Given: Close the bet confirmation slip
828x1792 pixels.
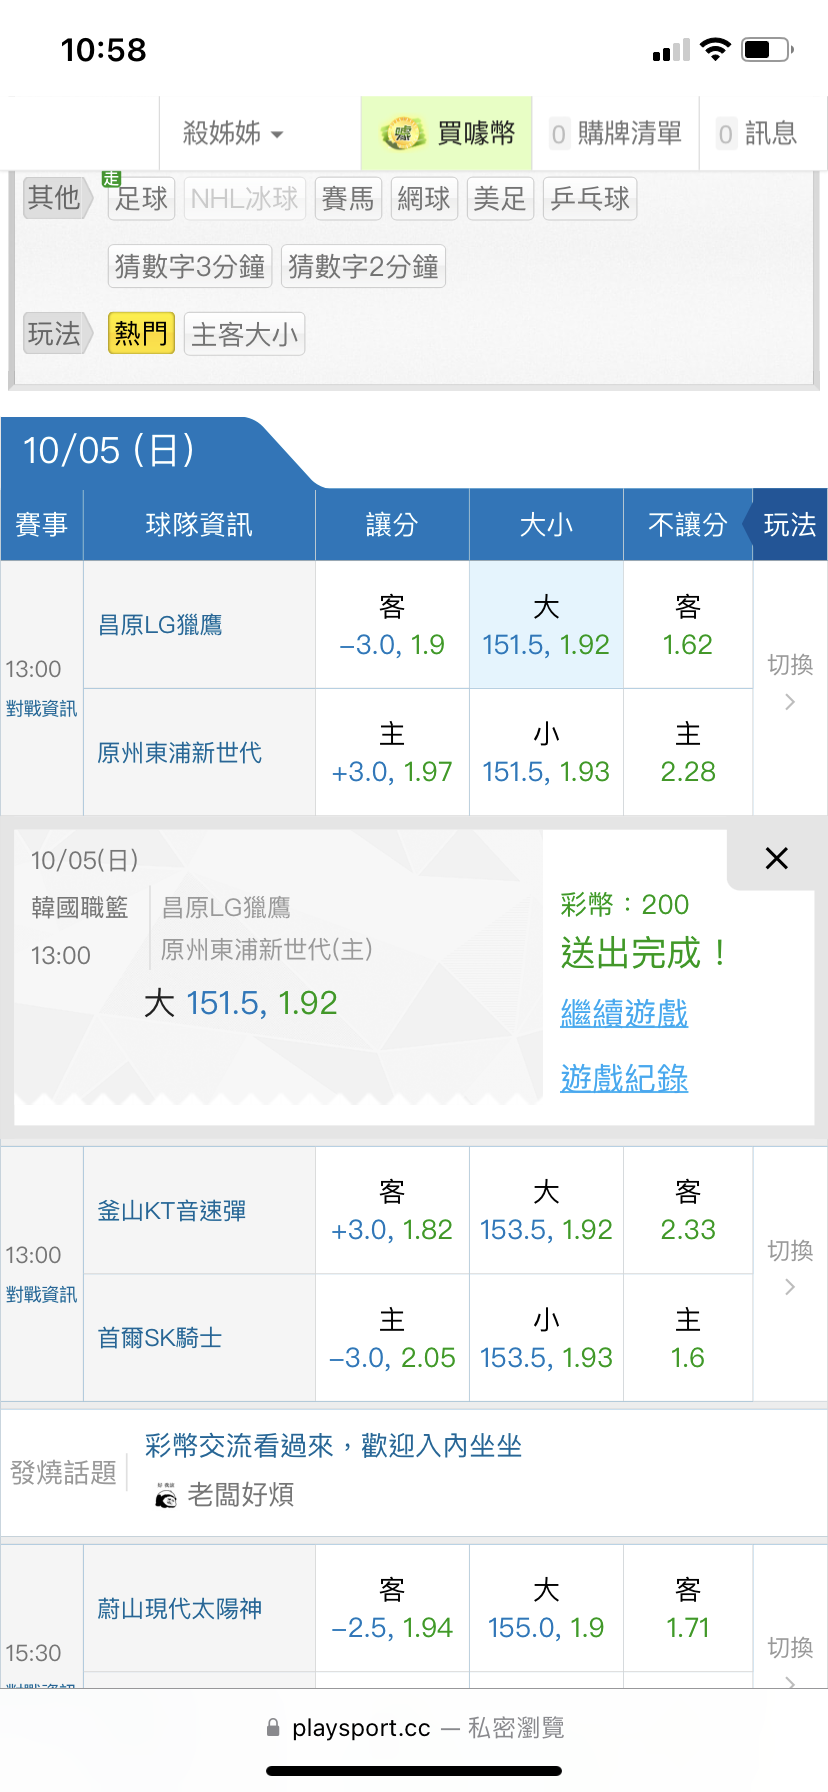Looking at the screenshot, I should click(x=776, y=858).
